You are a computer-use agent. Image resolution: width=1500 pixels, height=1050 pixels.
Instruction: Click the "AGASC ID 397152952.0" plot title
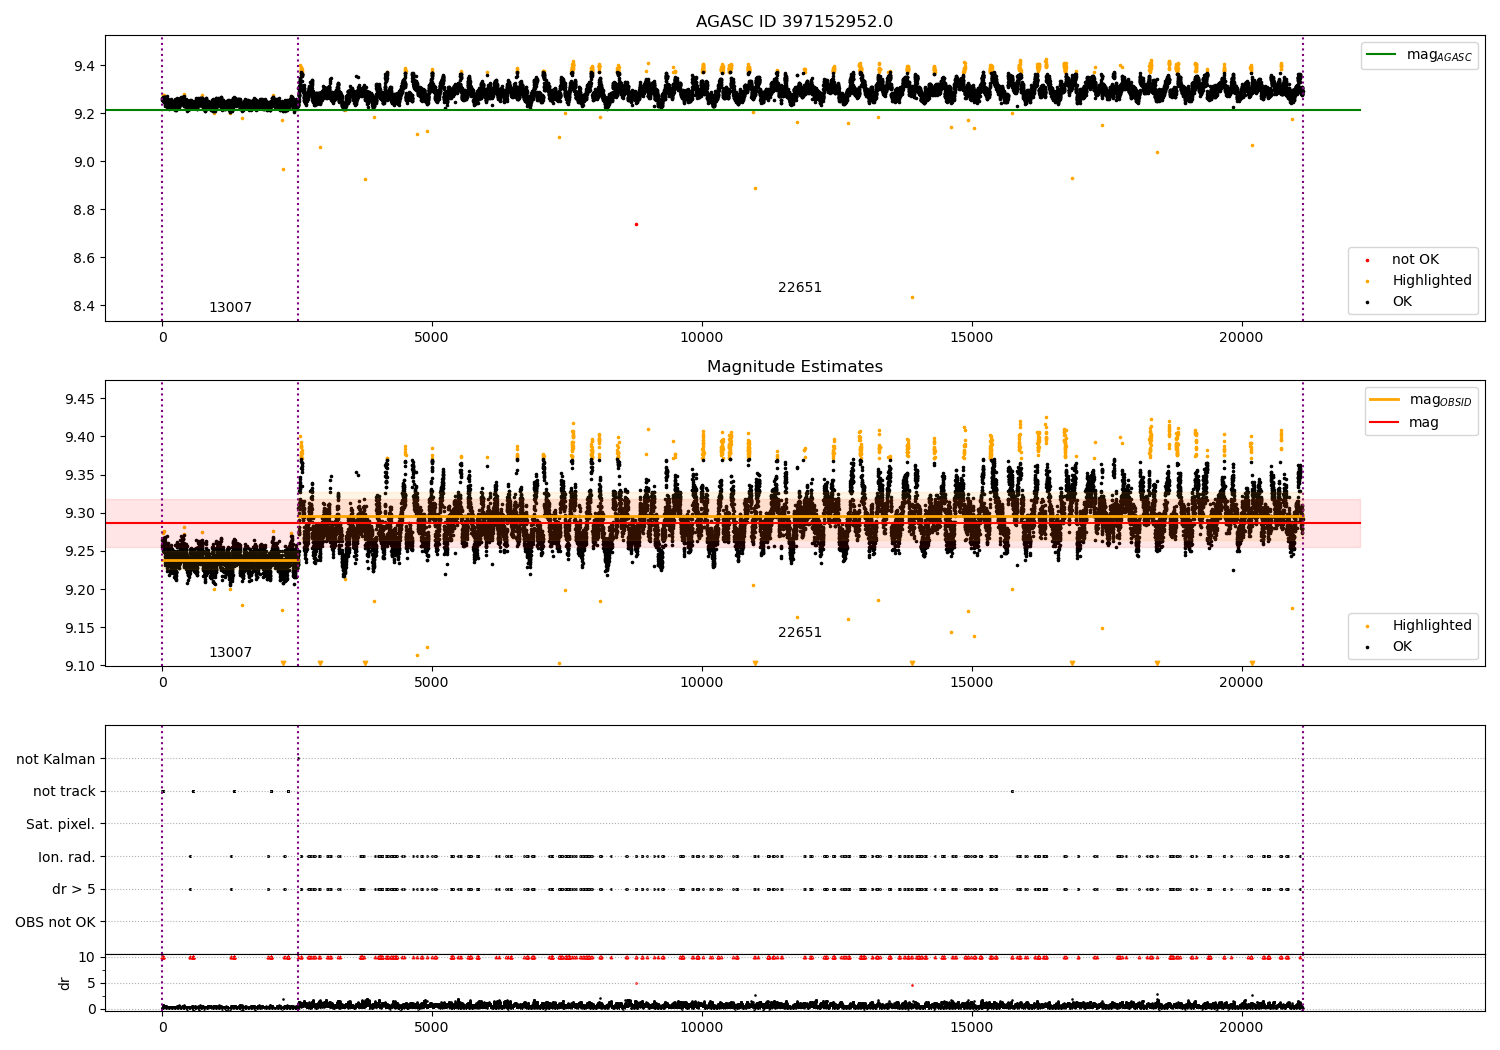[x=794, y=22]
